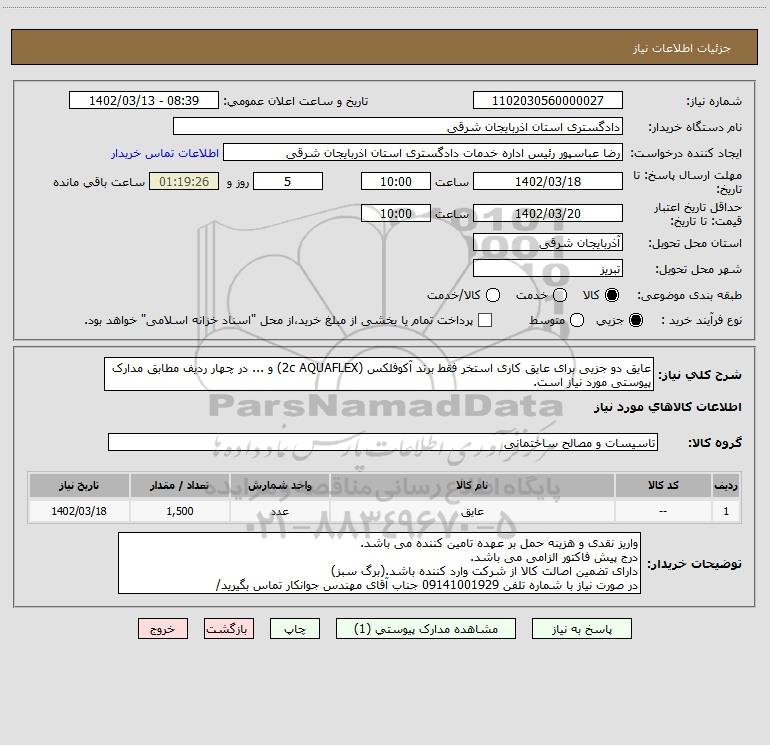Toggle Islamic treasury payment checkbox
Viewport: 770px width, 745px height.
pos(485,320)
